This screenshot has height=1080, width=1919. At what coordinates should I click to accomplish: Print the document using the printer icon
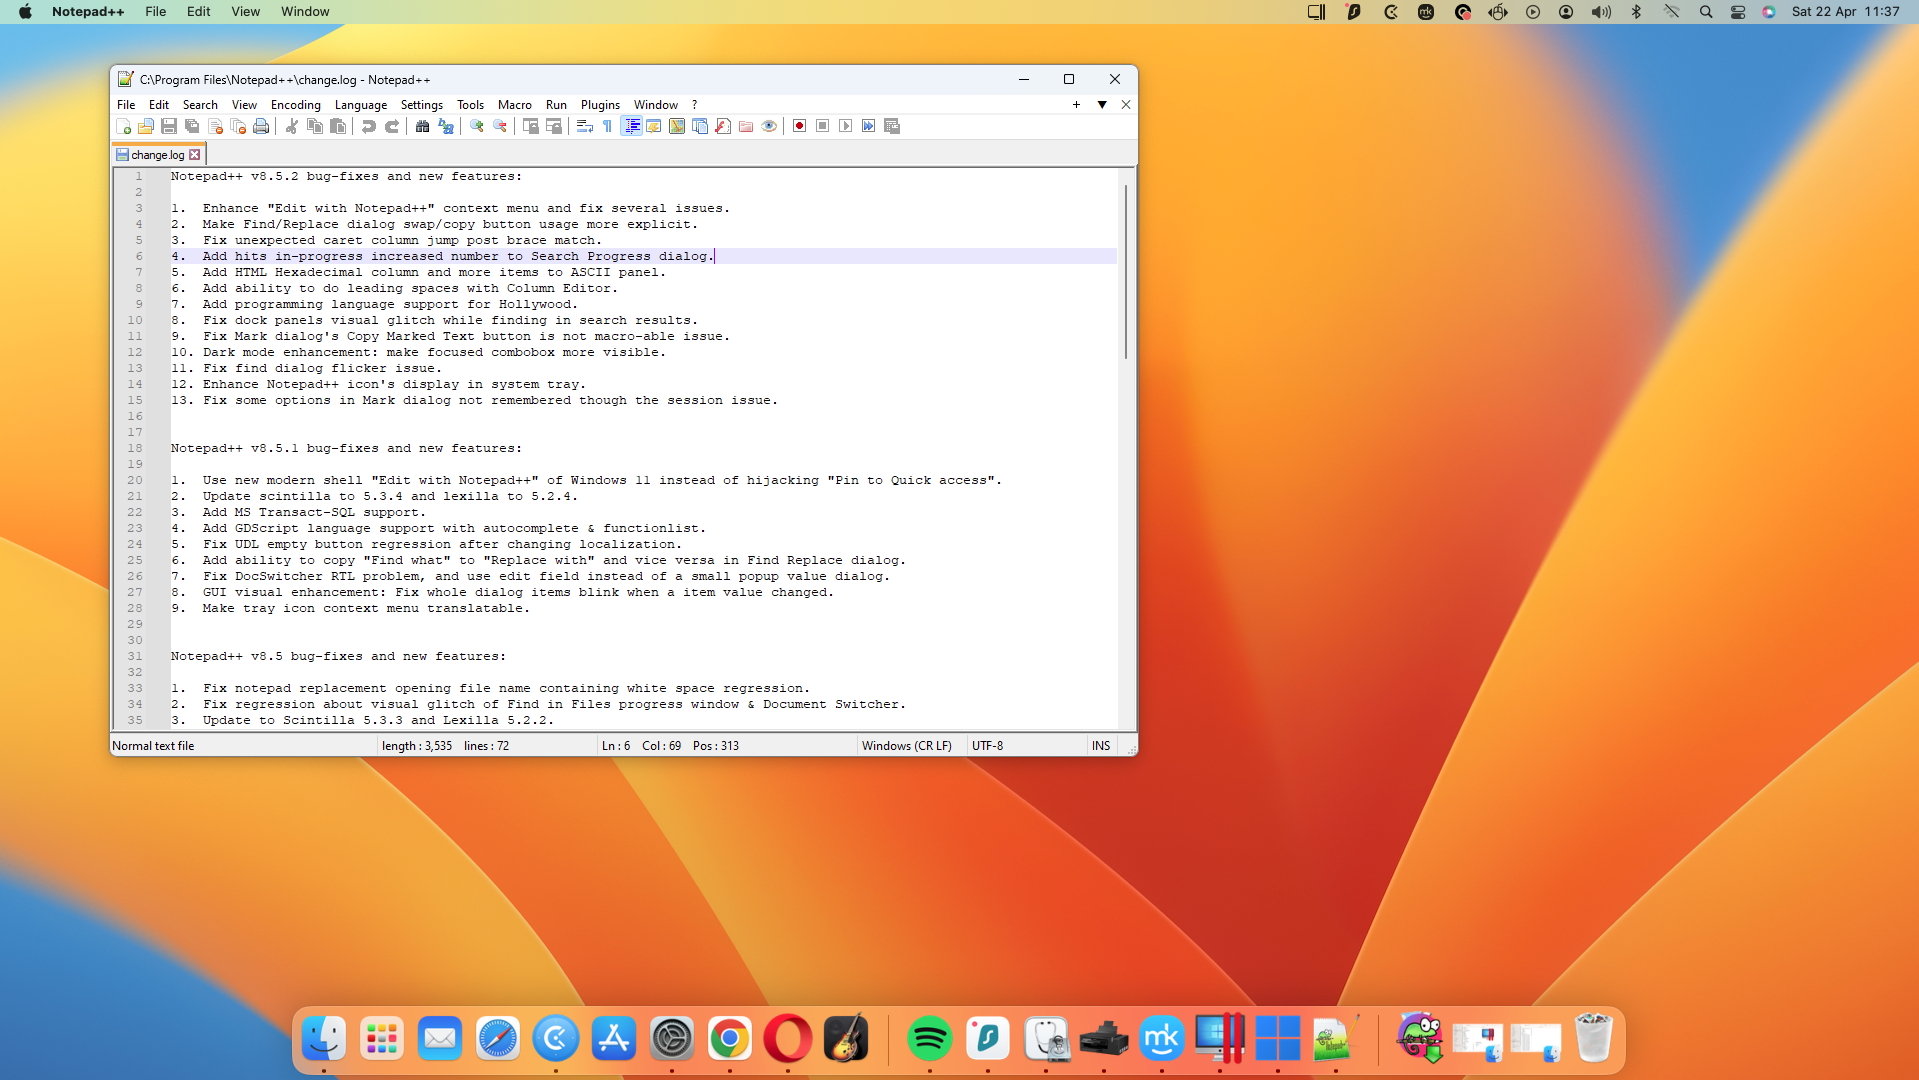(261, 126)
